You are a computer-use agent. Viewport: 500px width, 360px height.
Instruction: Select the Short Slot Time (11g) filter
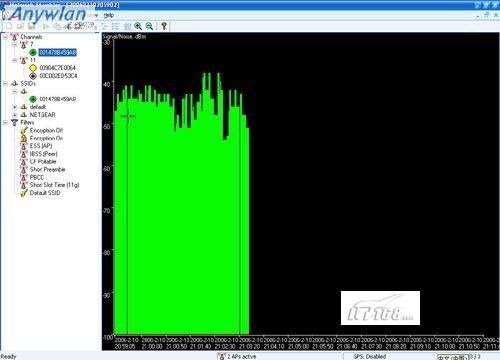pos(54,185)
